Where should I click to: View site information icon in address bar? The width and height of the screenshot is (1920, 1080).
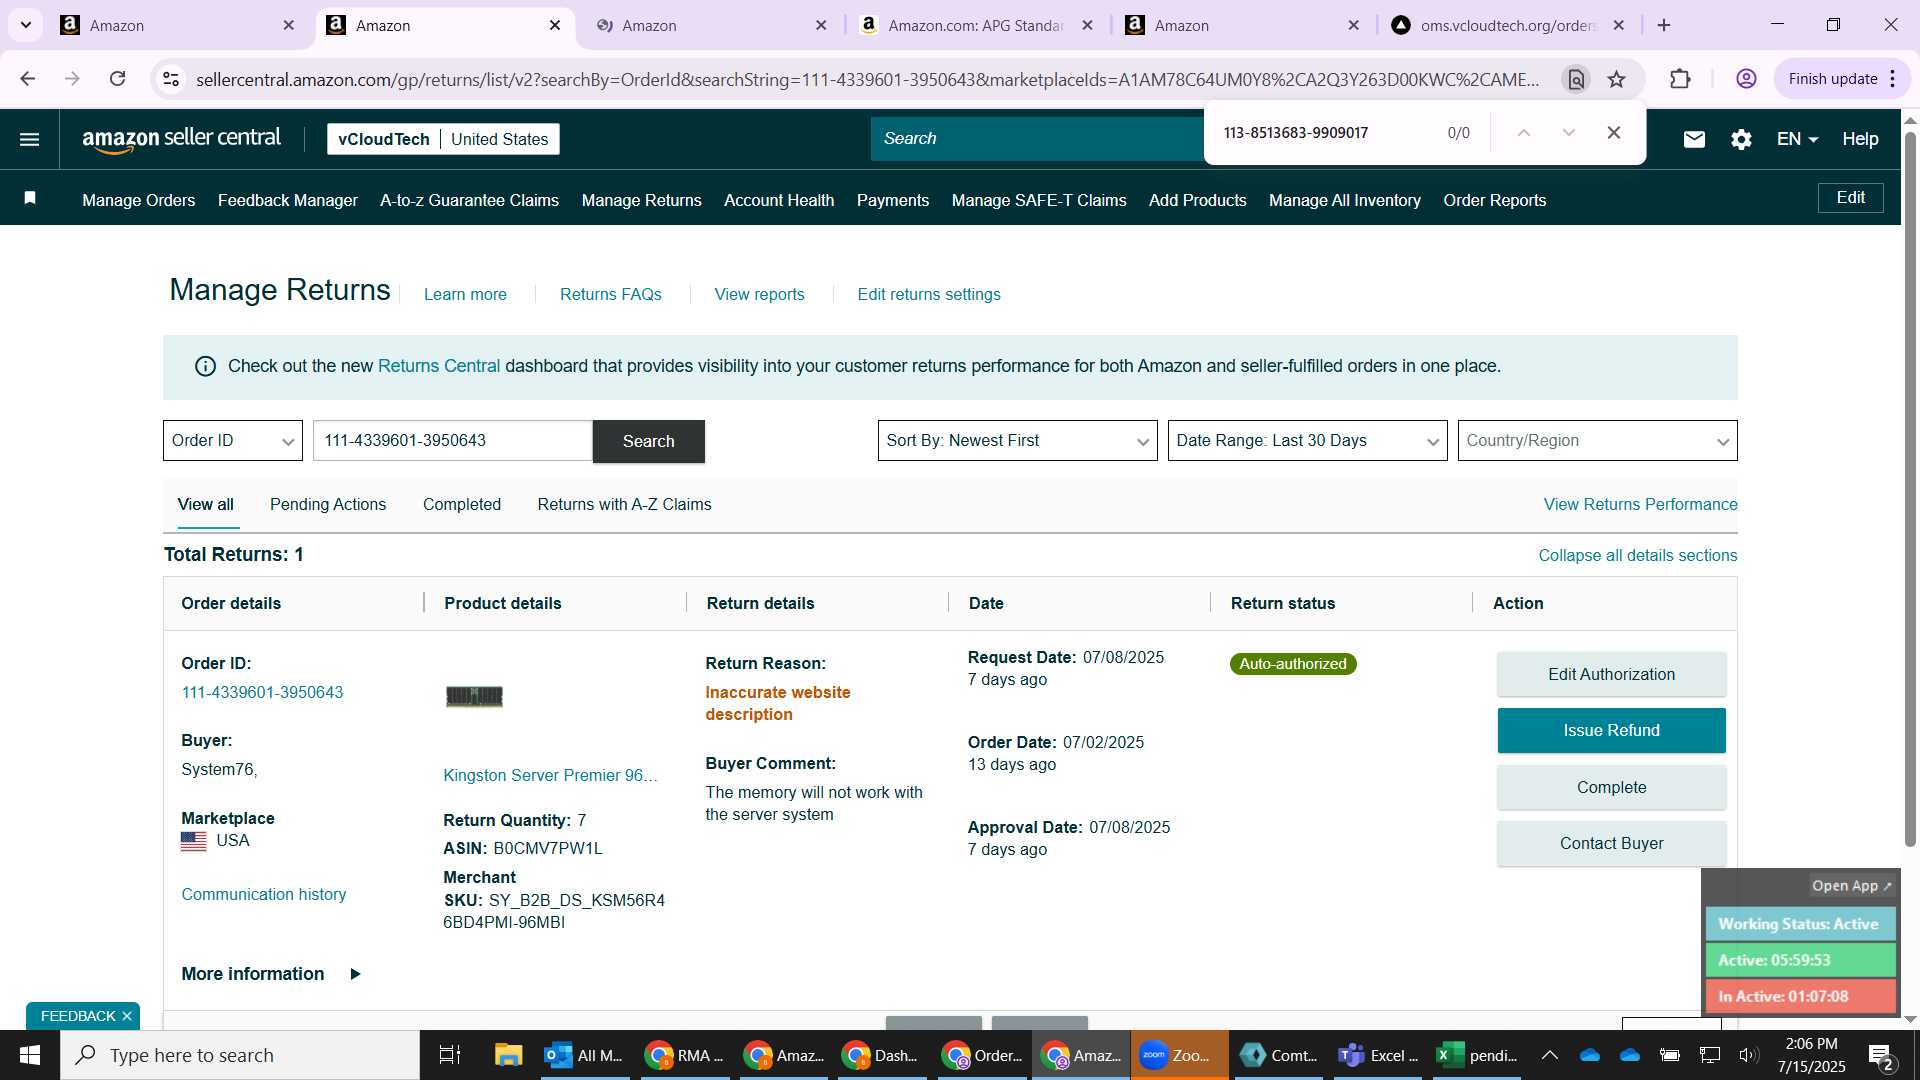tap(171, 79)
